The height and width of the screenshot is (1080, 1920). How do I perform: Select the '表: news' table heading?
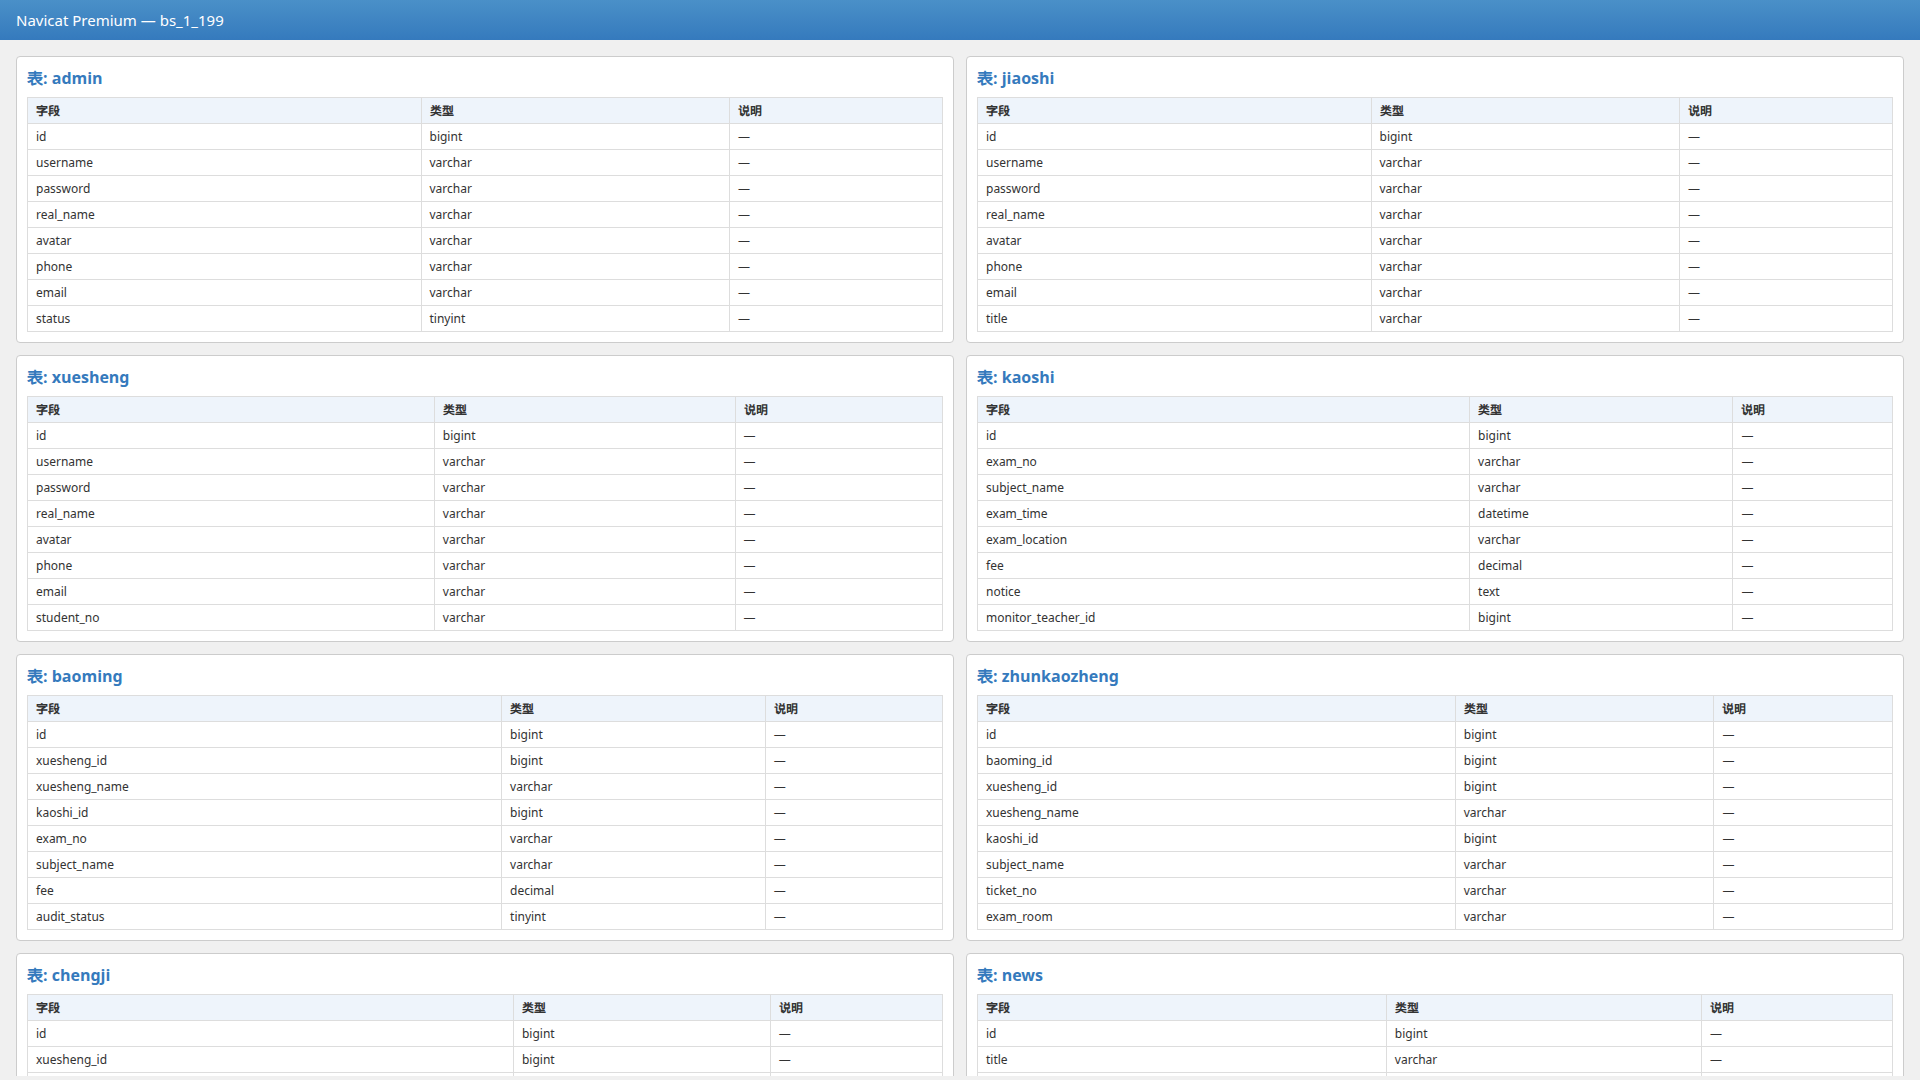coord(1009,975)
